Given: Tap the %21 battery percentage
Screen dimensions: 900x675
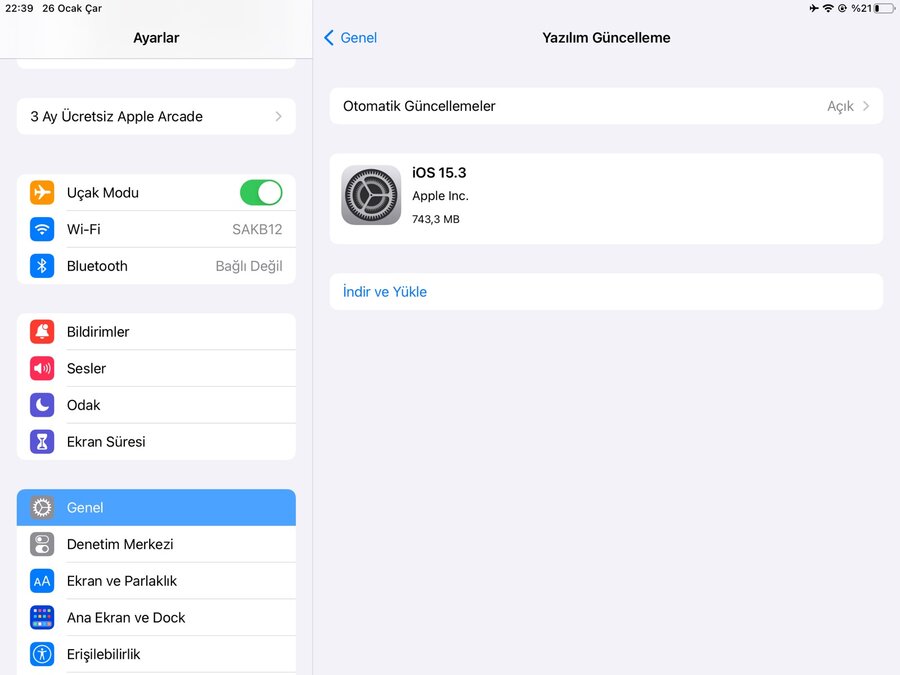Looking at the screenshot, I should pos(862,8).
